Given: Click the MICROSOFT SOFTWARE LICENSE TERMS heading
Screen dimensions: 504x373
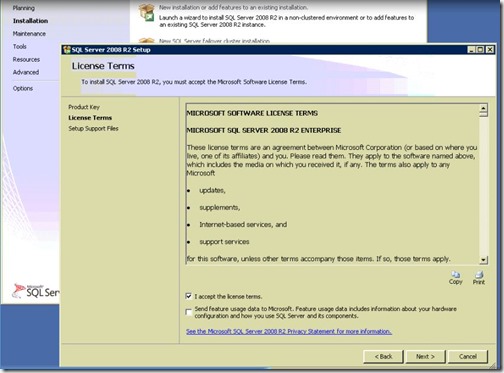Looking at the screenshot, I should (252, 113).
